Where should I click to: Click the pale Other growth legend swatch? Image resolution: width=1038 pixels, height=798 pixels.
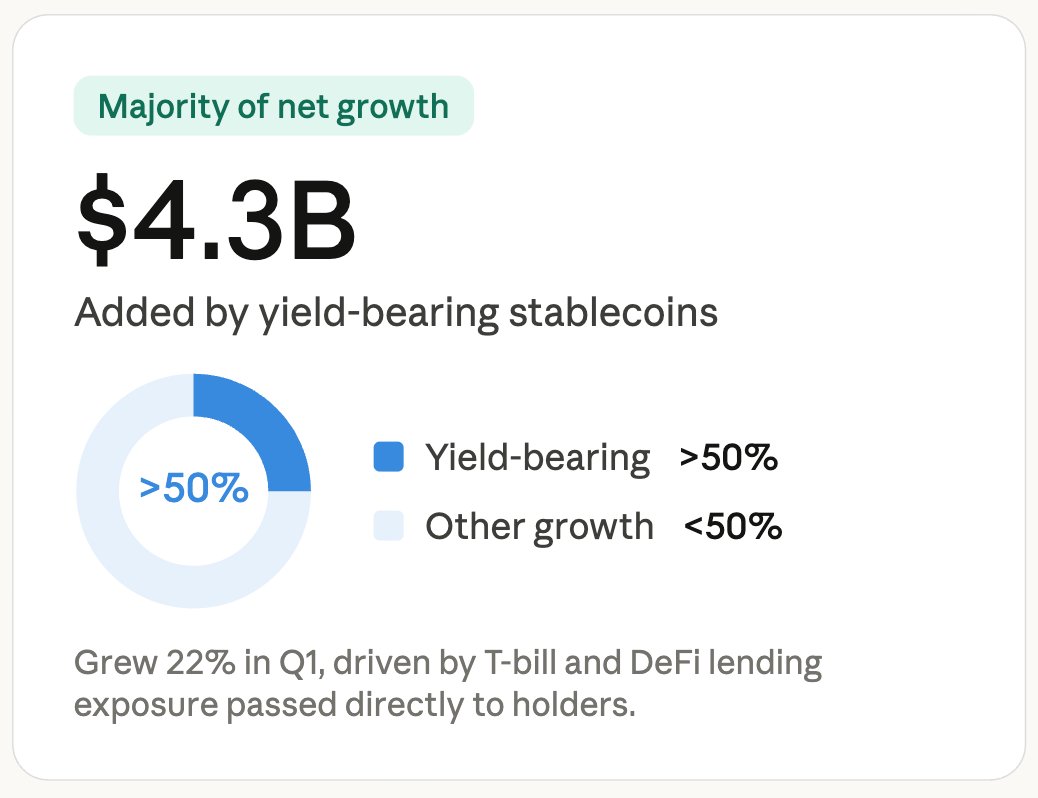click(388, 525)
